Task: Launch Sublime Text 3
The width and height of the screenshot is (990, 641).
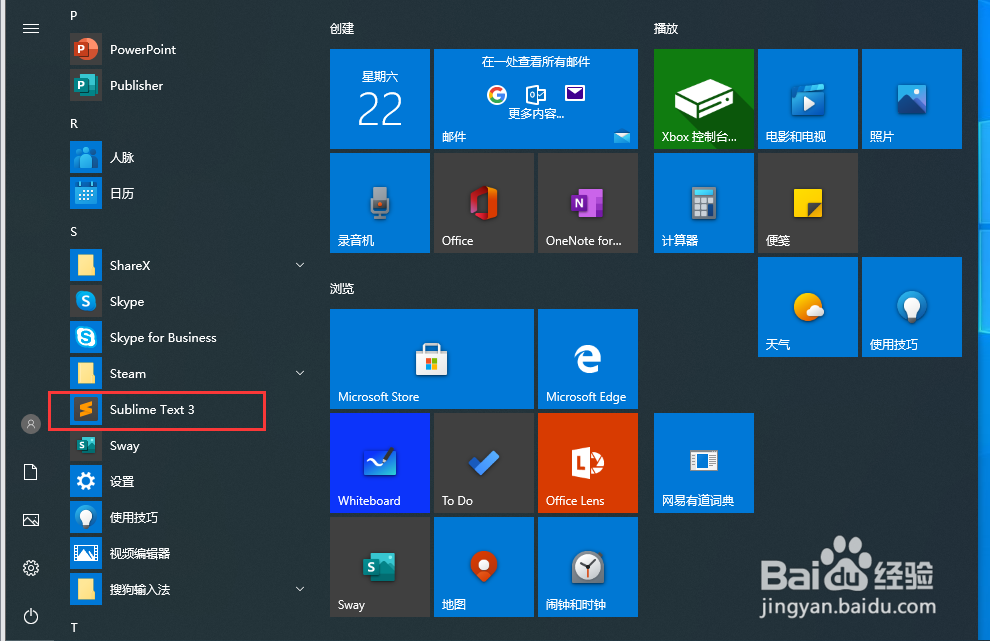Action: 189,409
